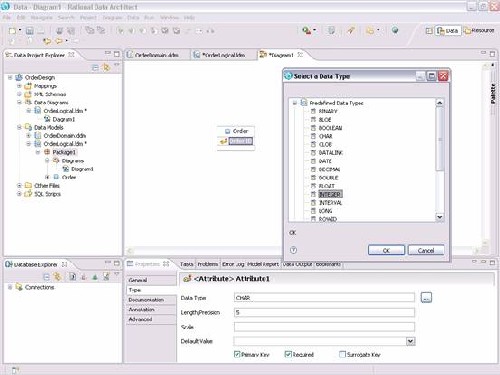Click the data type list scroll up arrow

439,103
